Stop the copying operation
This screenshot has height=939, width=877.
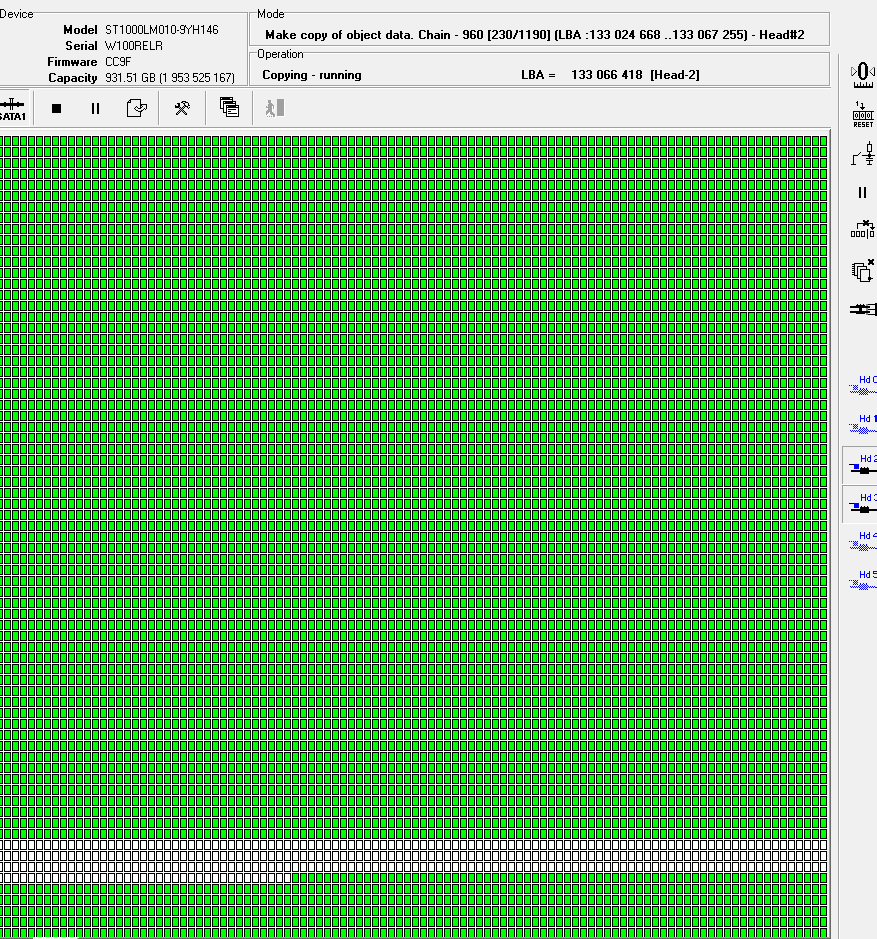(x=56, y=108)
